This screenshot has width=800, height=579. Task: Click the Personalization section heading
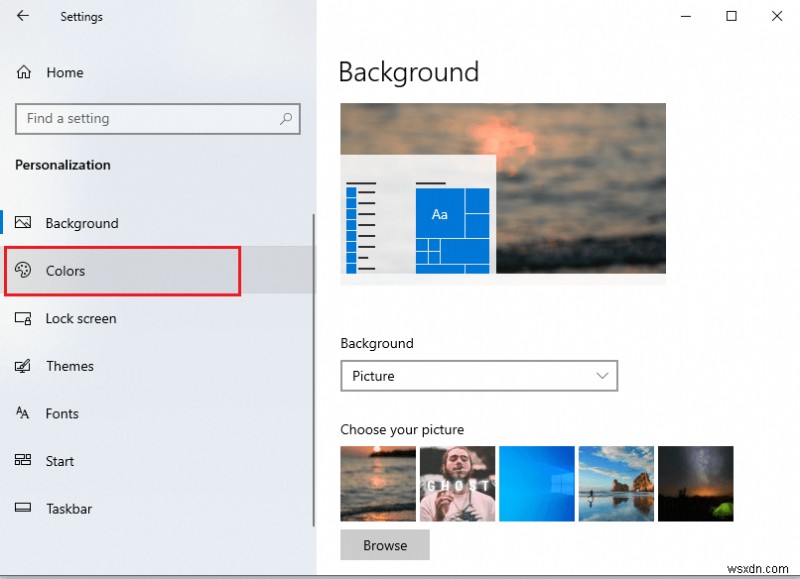[x=63, y=165]
